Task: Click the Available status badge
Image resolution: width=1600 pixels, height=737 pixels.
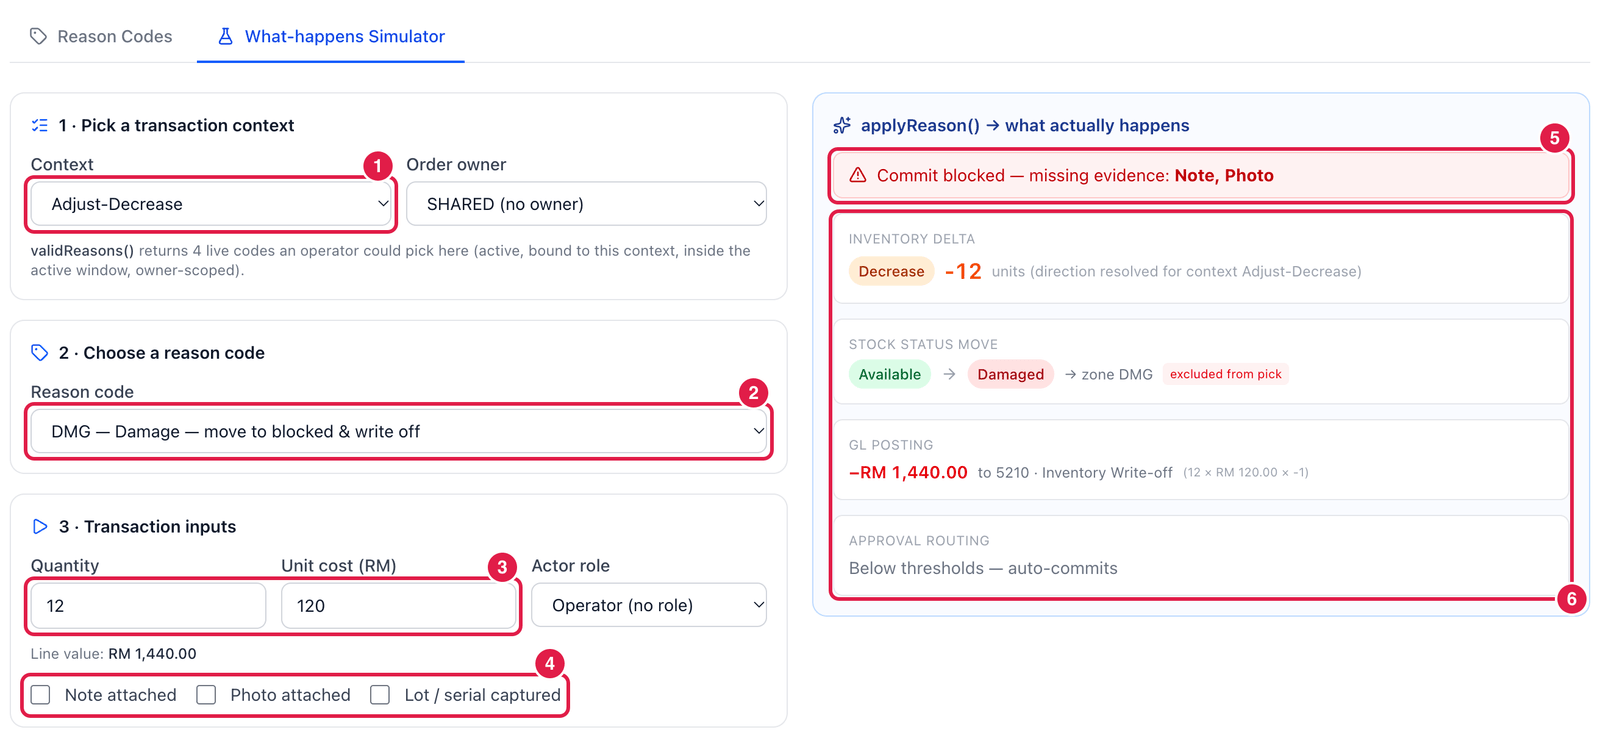Action: point(890,374)
